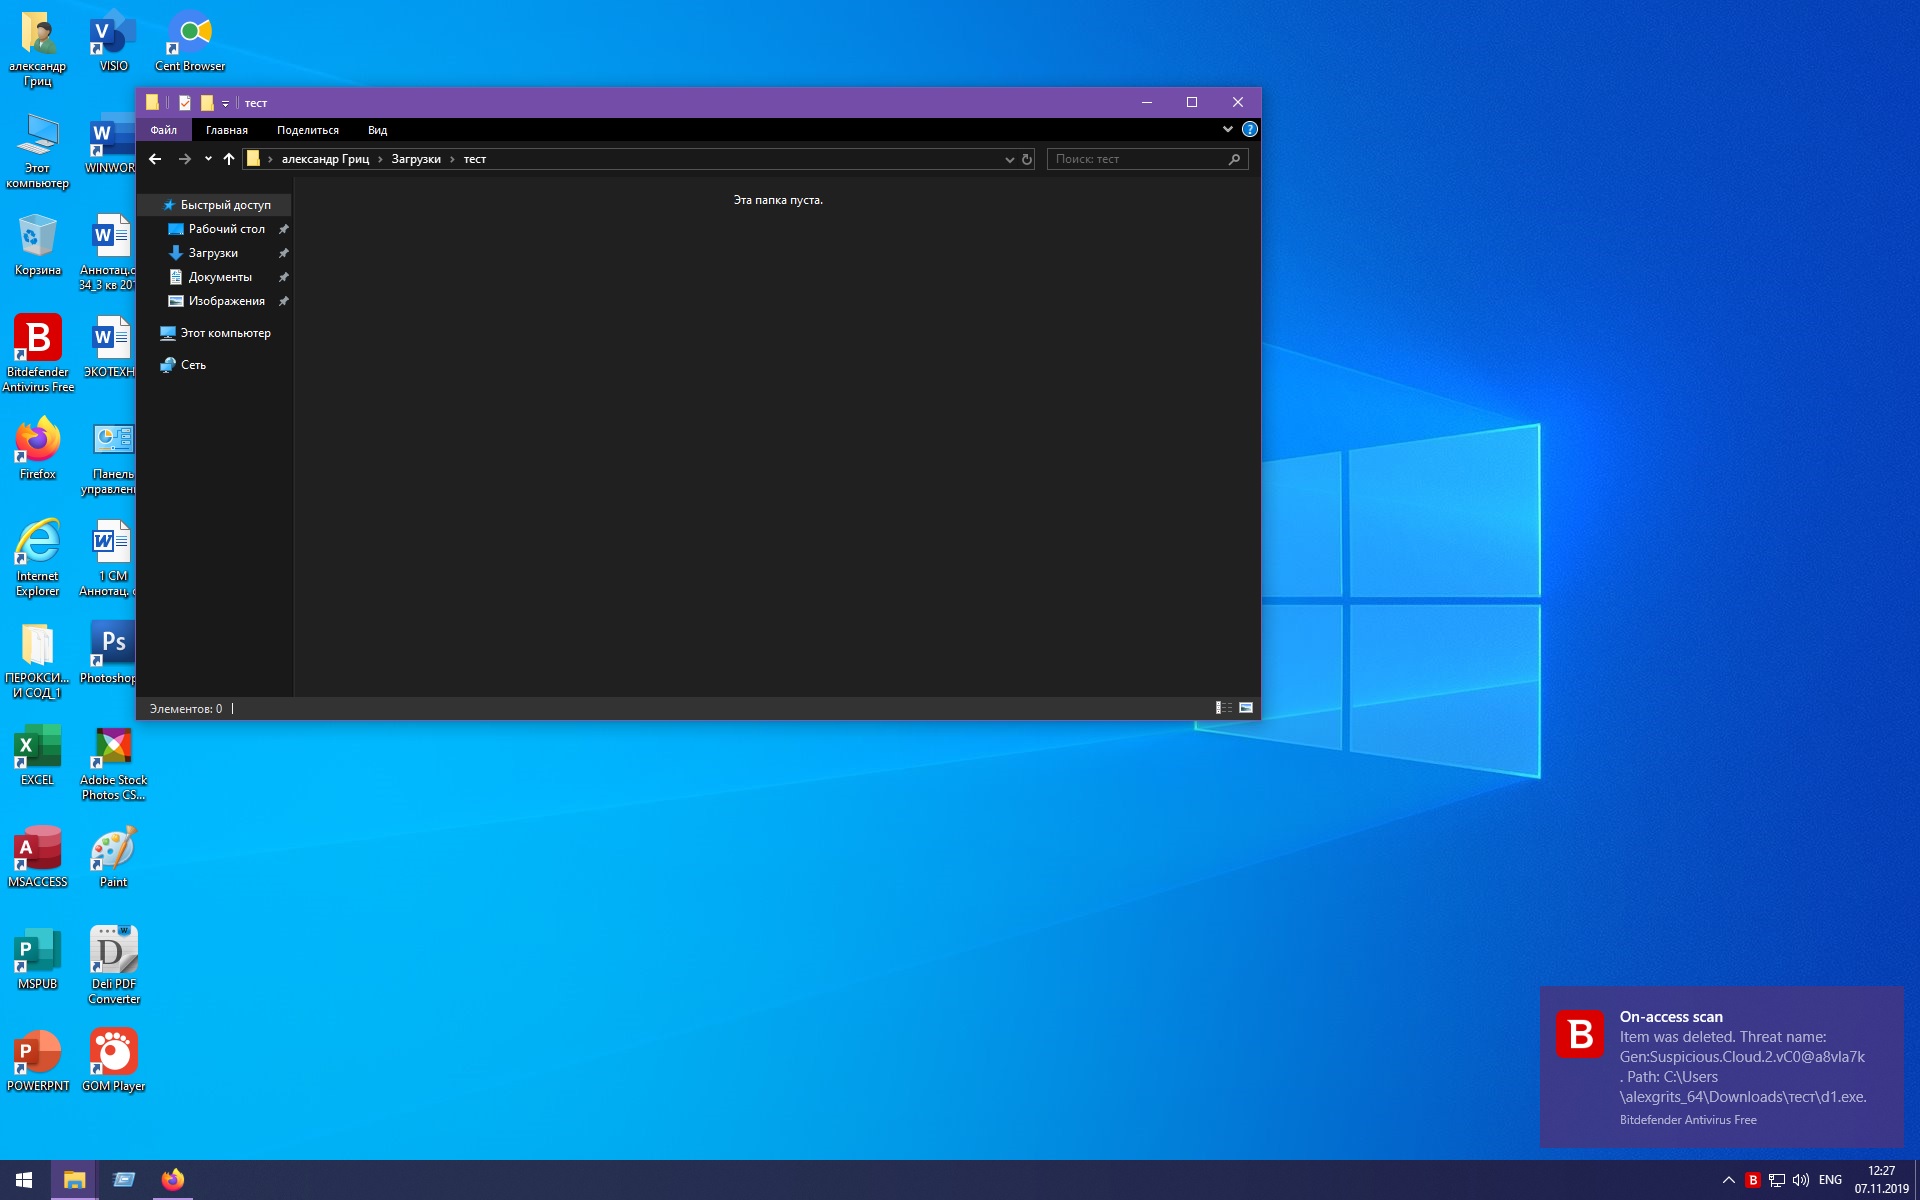Open the Explorer help icon

click(1249, 129)
